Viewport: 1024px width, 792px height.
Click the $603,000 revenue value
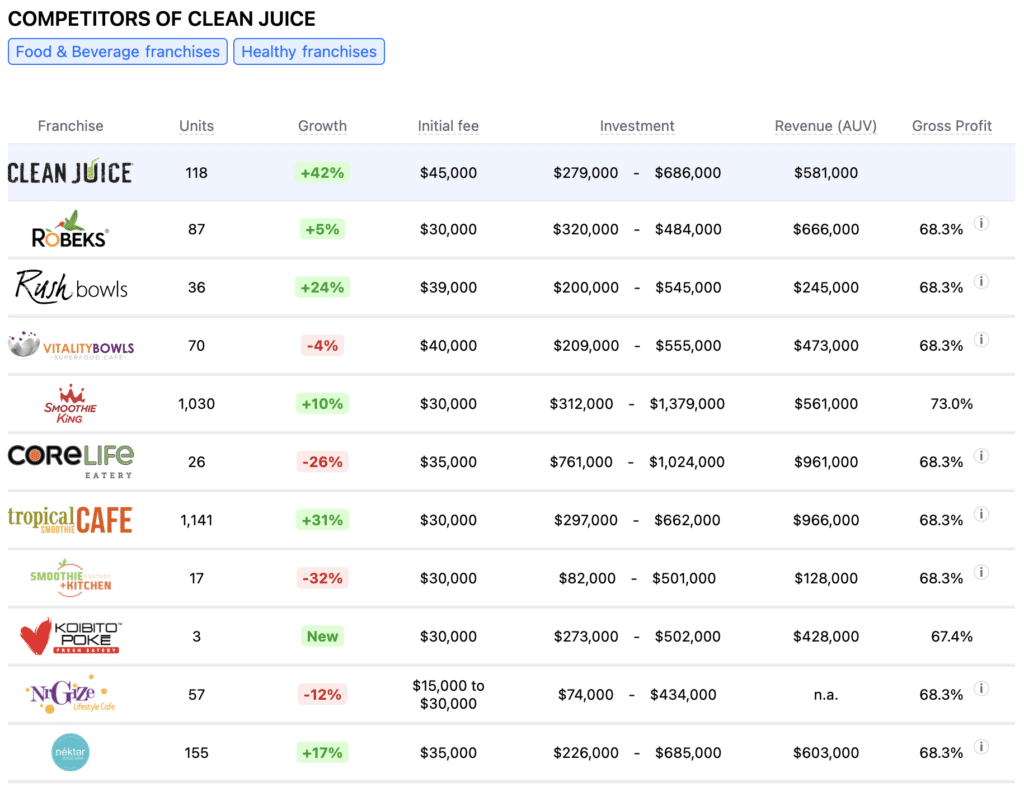coord(825,752)
